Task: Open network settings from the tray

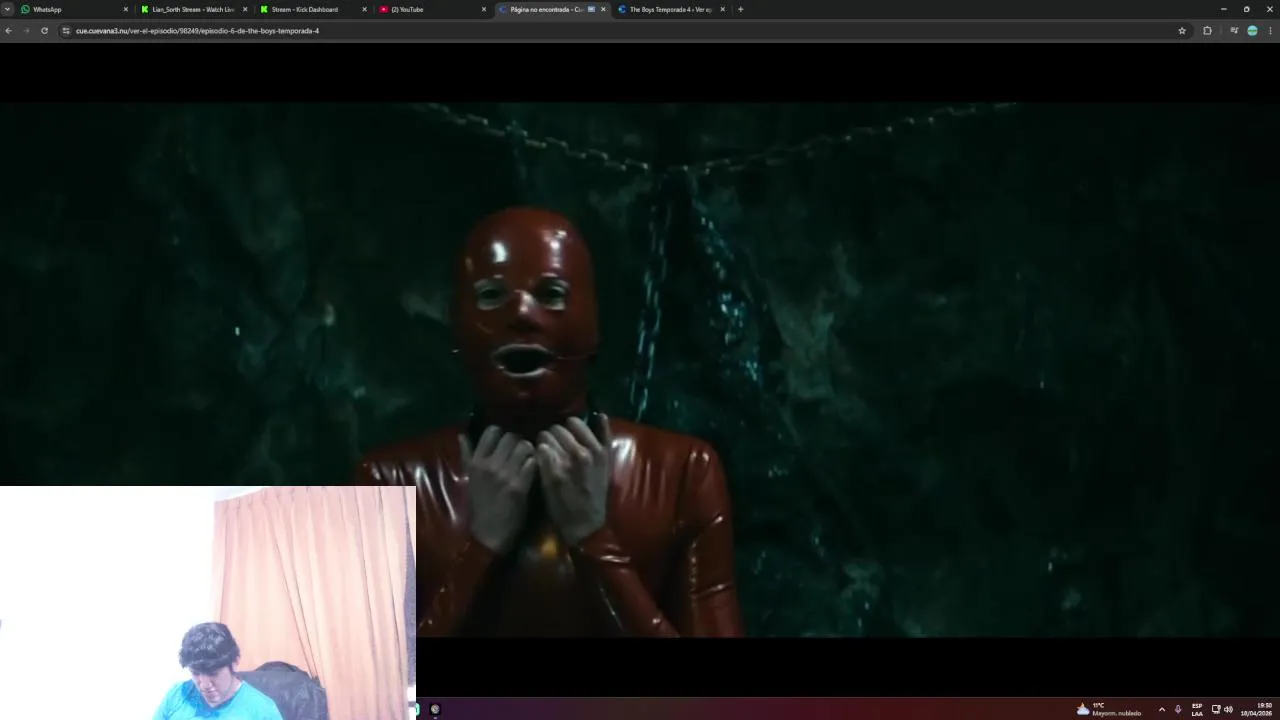Action: tap(1216, 709)
